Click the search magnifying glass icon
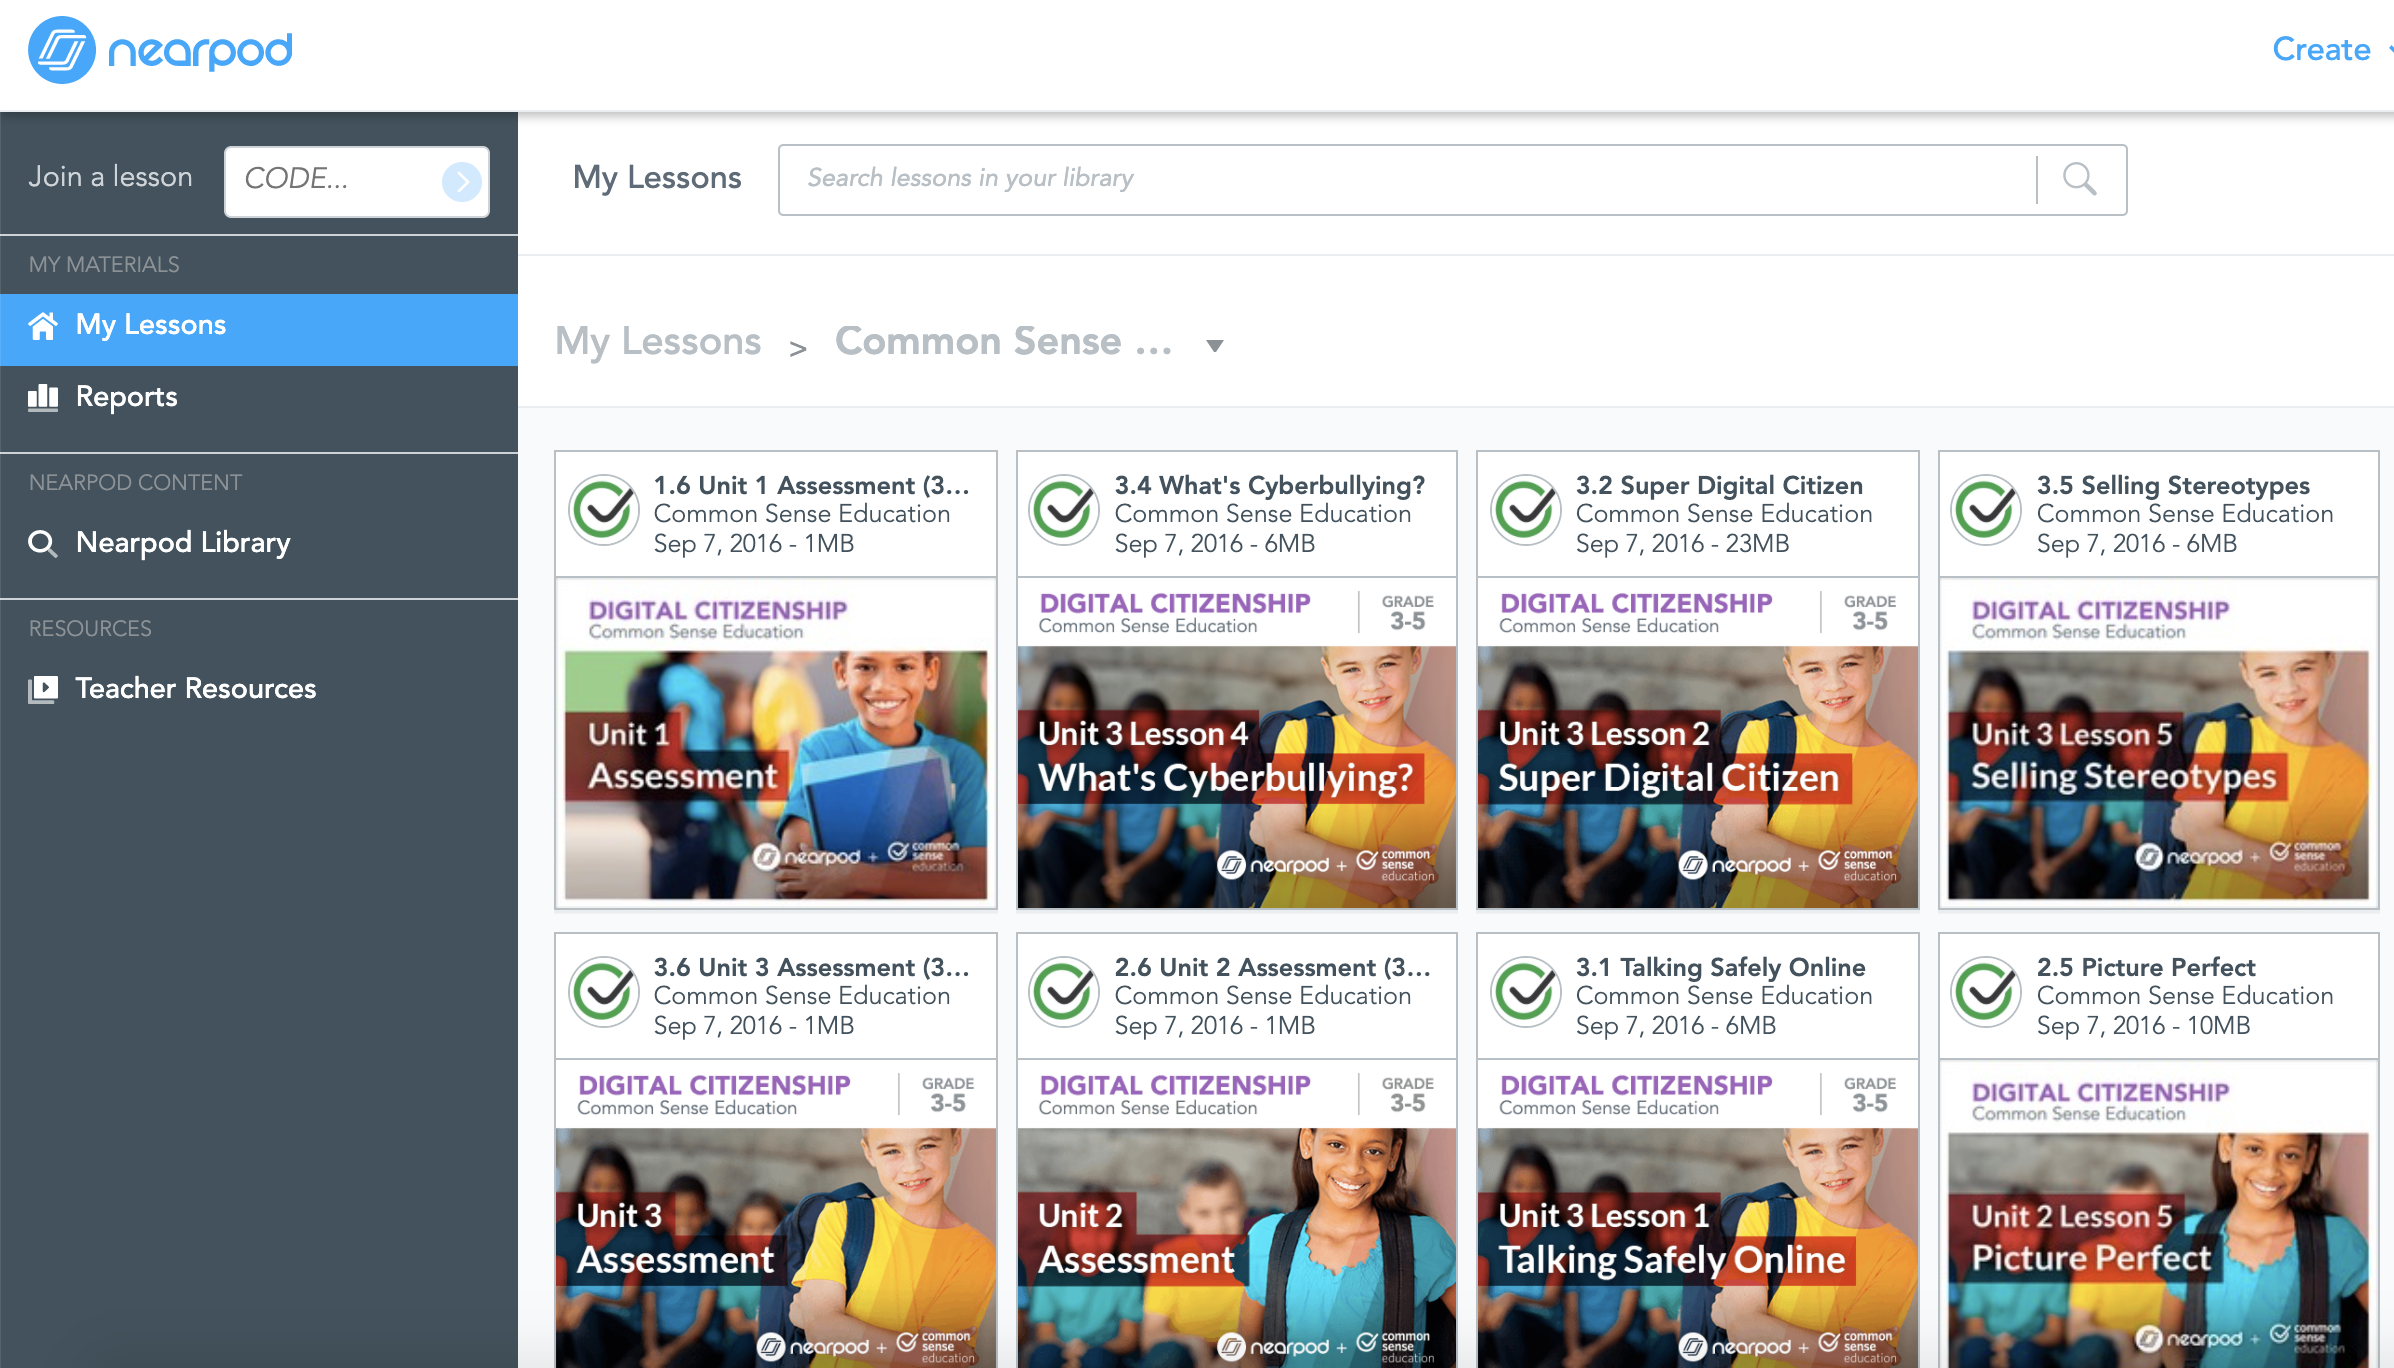This screenshot has height=1368, width=2394. click(x=2080, y=179)
